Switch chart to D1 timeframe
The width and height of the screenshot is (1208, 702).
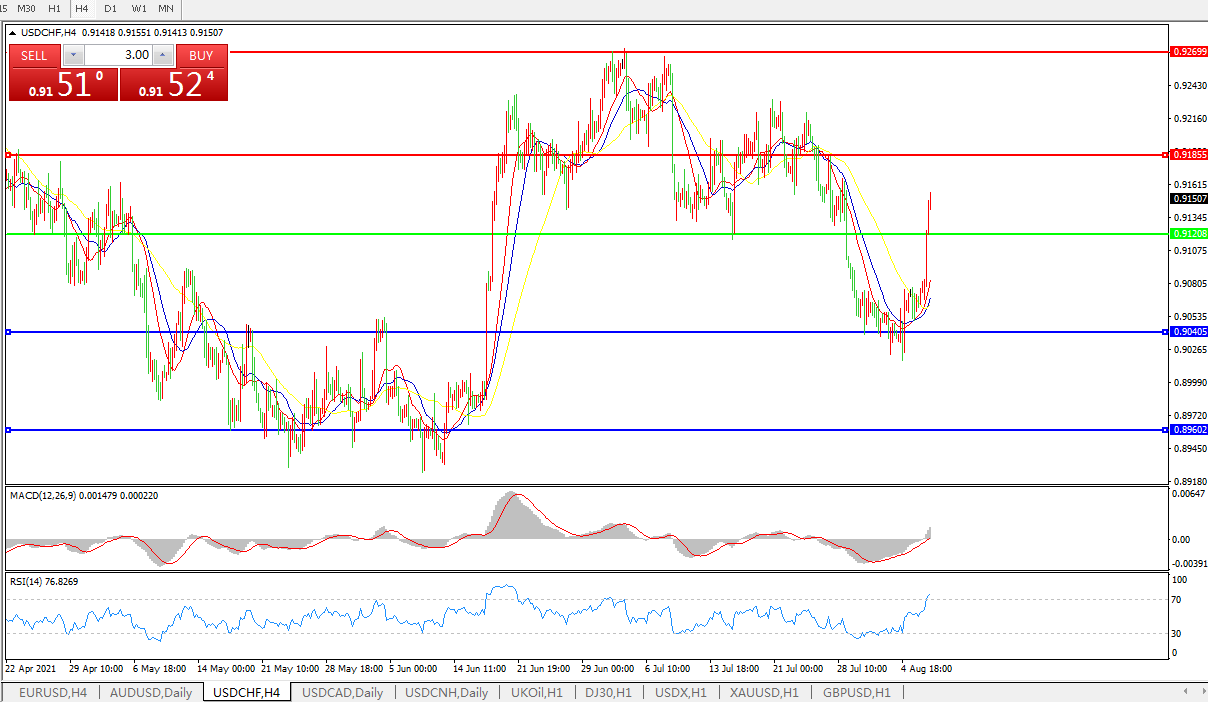pos(111,8)
